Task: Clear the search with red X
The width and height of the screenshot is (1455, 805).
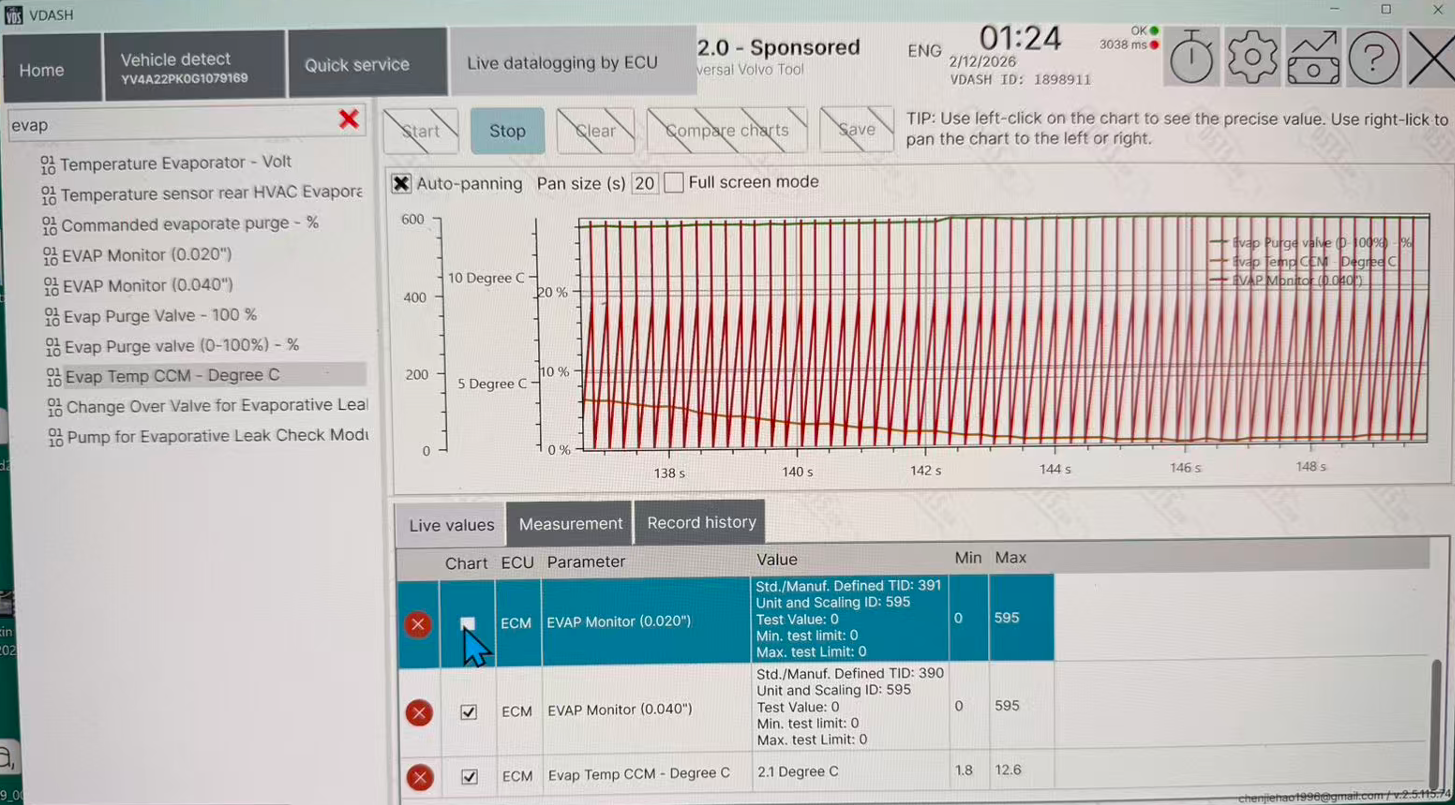Action: 349,120
